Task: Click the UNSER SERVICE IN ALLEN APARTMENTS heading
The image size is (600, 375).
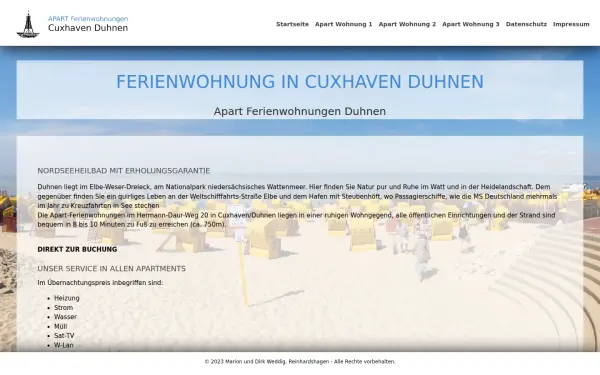Action: point(111,269)
